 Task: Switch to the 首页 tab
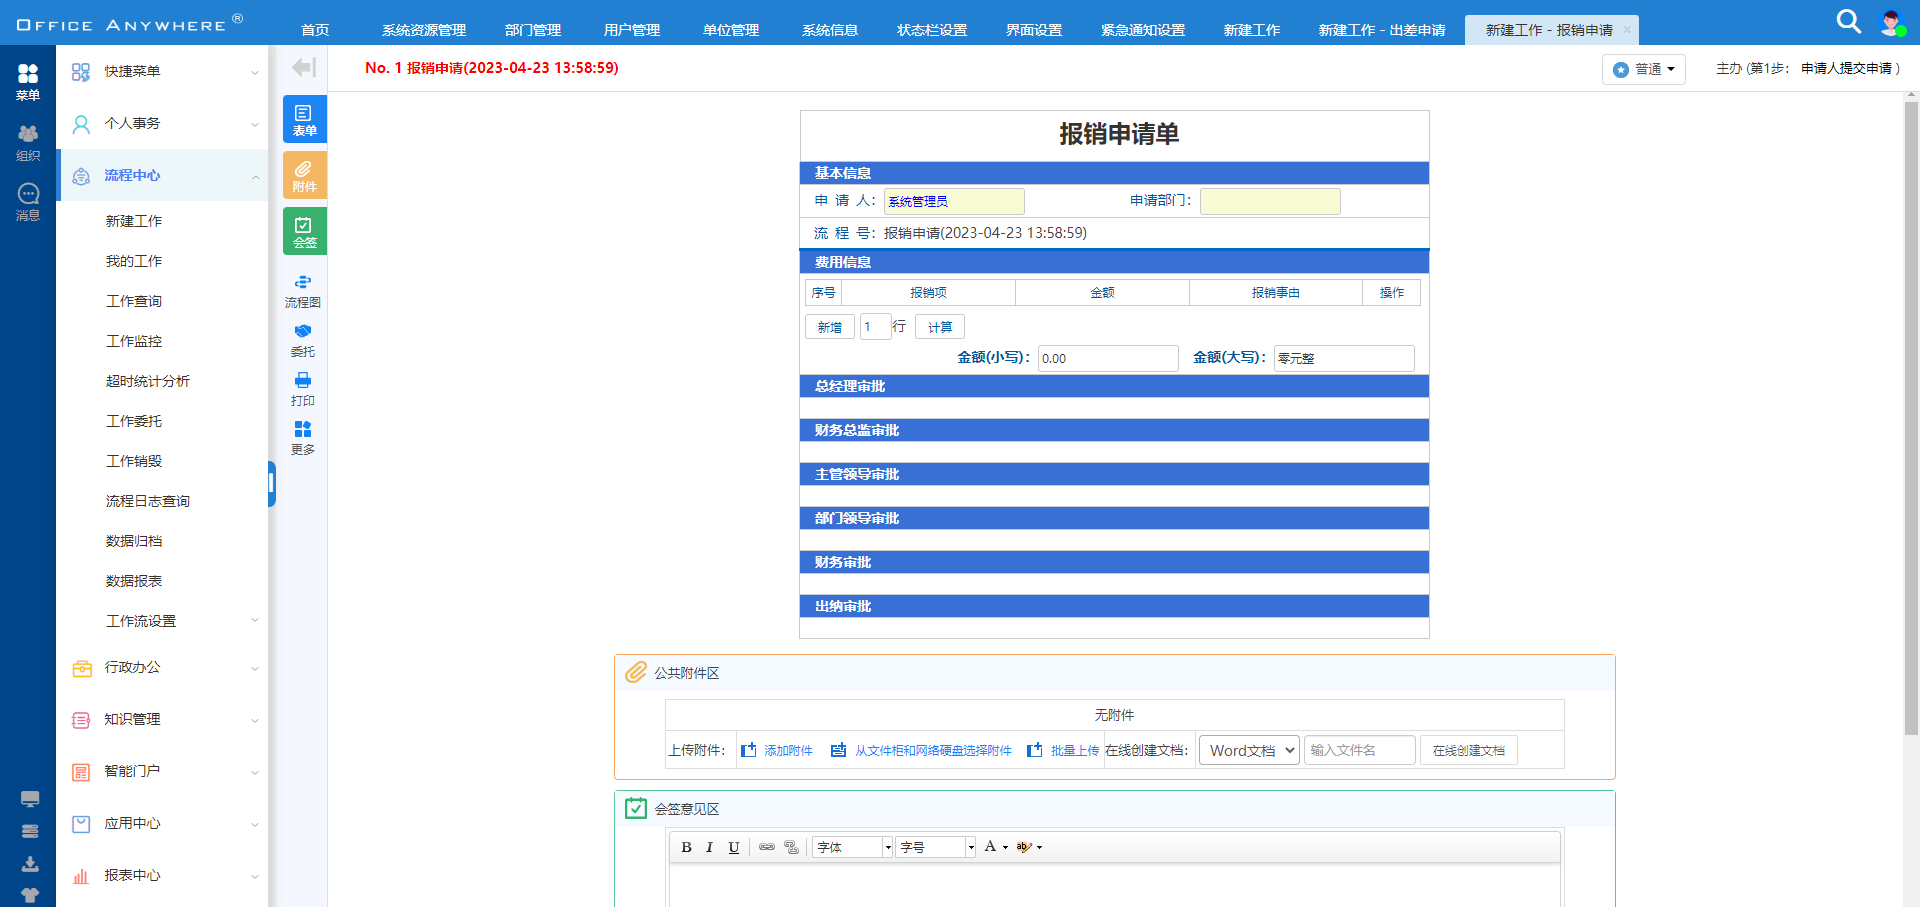click(x=315, y=30)
